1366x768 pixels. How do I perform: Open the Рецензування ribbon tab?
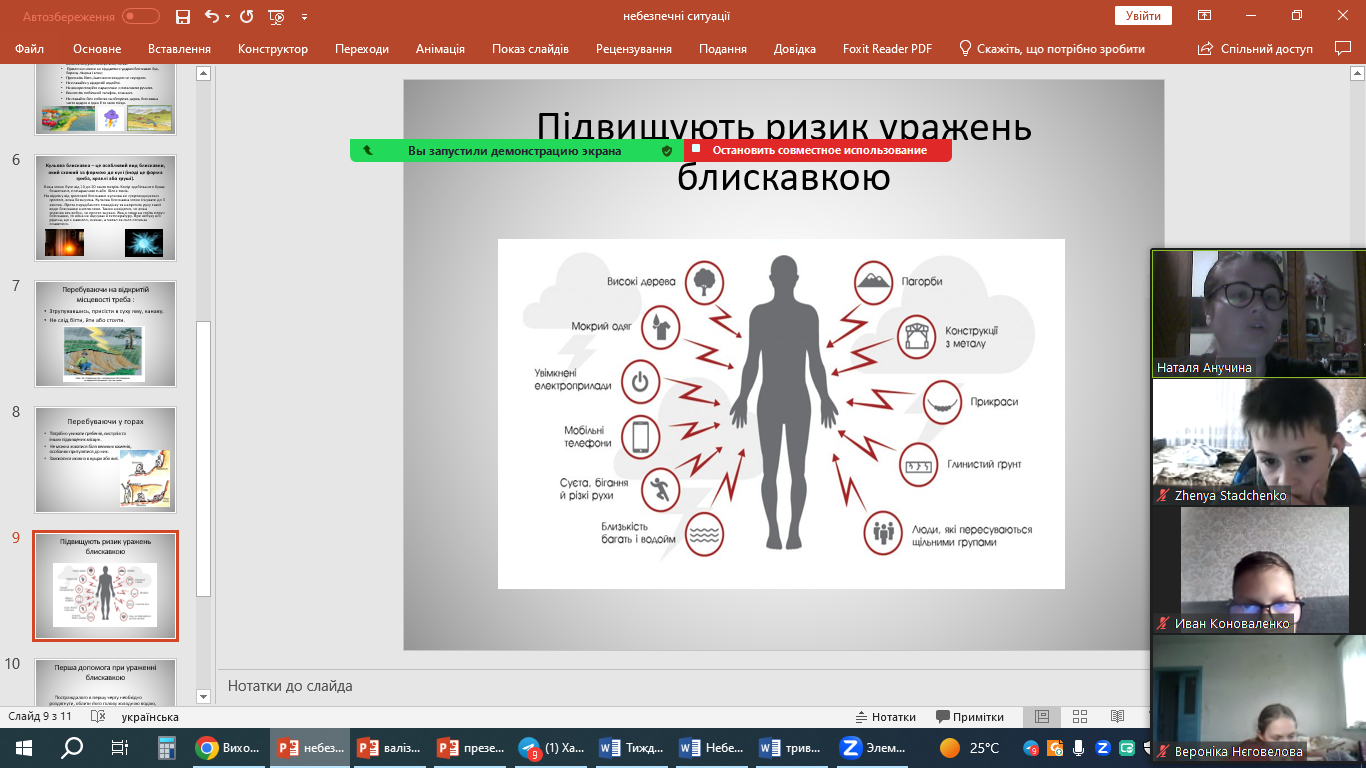tap(634, 48)
